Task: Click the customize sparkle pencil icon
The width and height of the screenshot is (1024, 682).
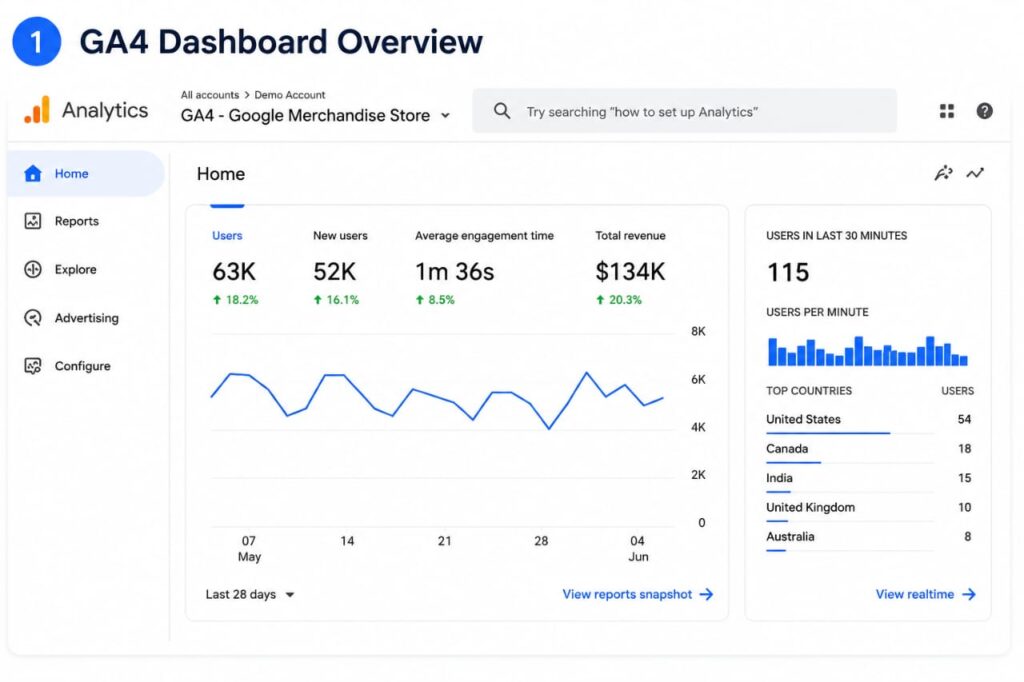Action: [943, 173]
